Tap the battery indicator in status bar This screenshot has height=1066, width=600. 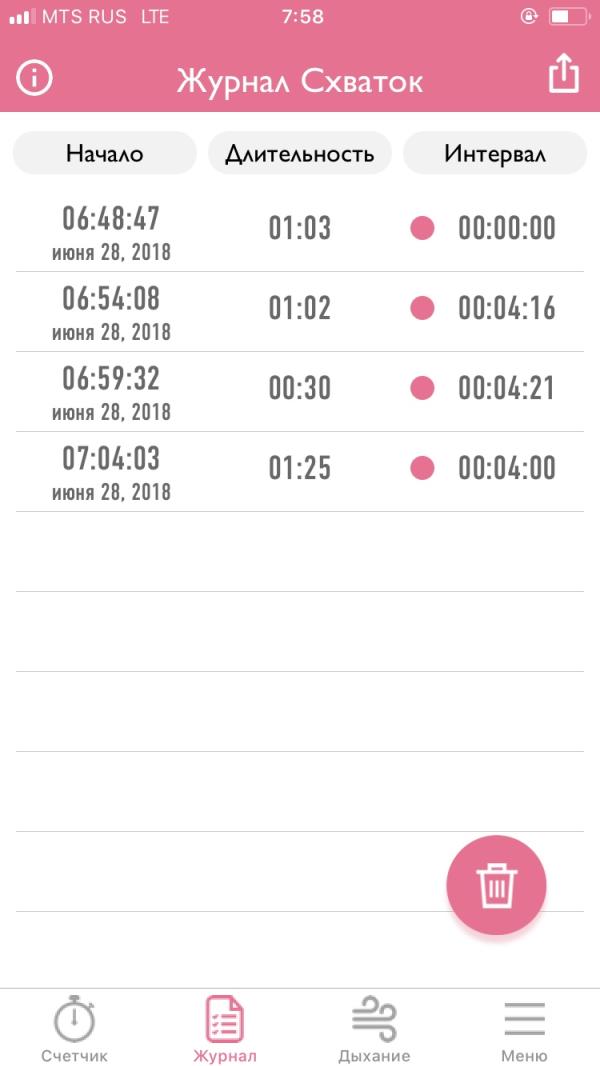(568, 17)
